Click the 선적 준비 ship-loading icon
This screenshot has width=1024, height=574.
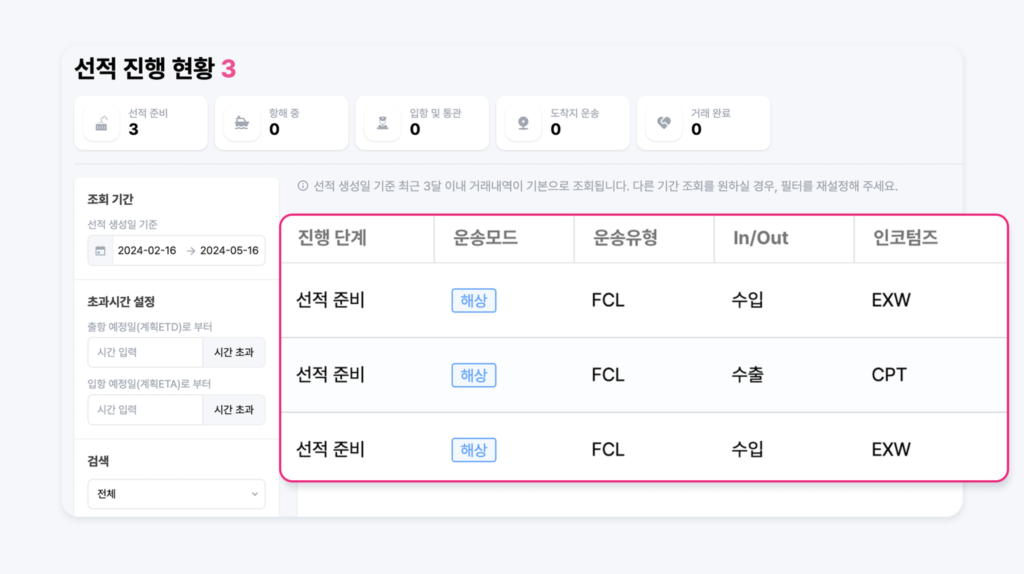[101, 123]
